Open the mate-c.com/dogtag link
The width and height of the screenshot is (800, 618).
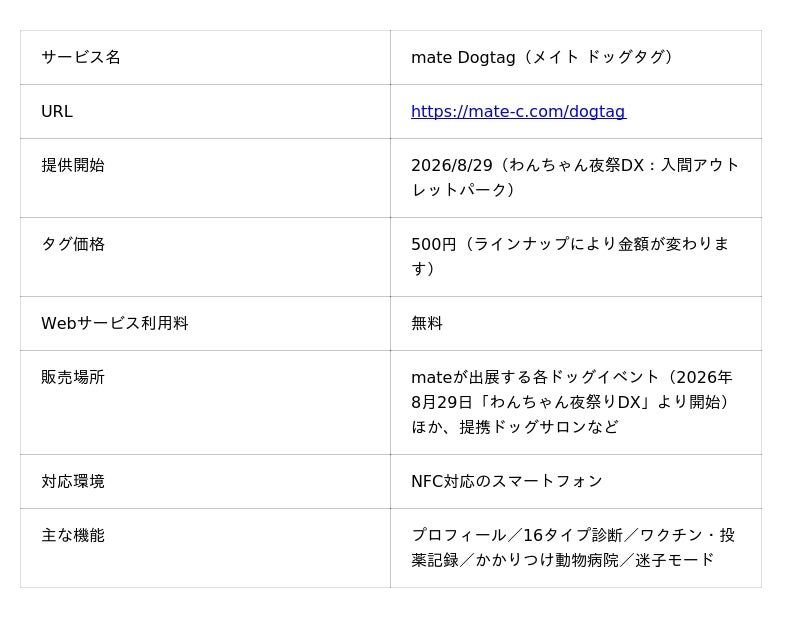point(518,111)
